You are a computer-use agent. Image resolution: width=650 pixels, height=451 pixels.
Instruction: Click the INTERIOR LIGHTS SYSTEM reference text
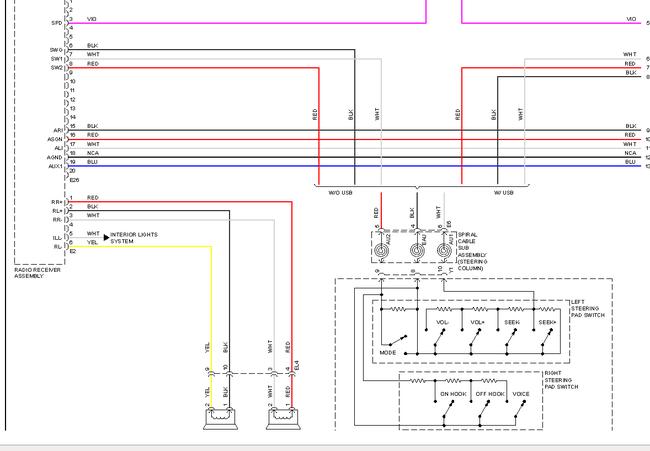[x=134, y=238]
